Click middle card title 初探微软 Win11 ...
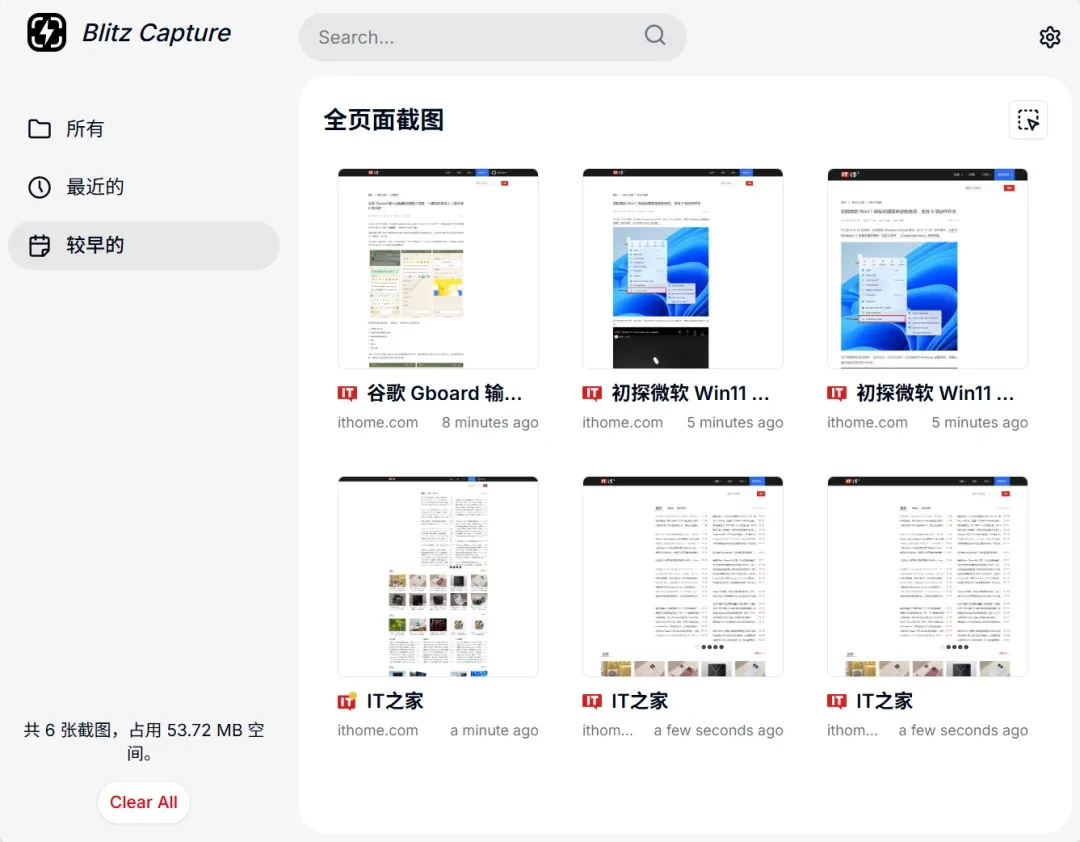The height and width of the screenshot is (842, 1080). 690,393
